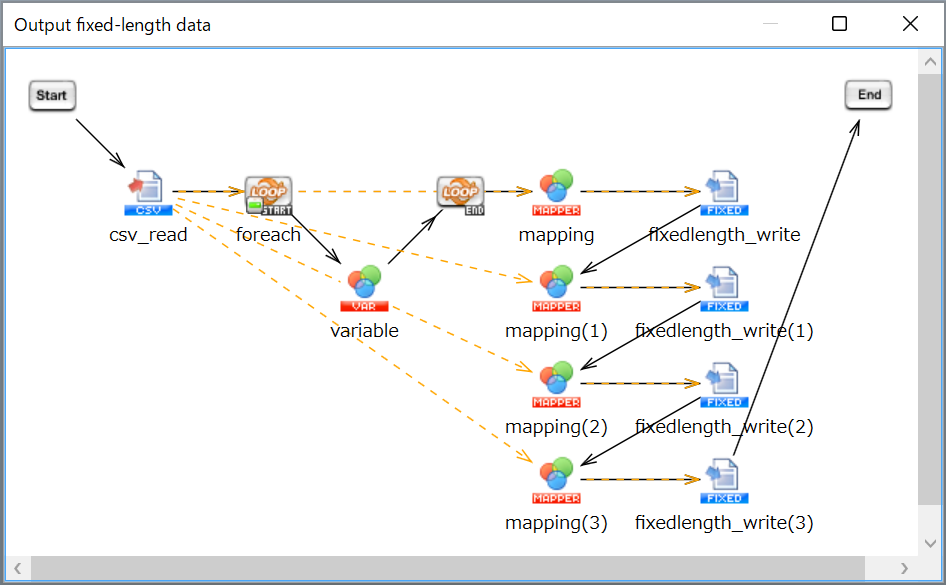Select the fixedlength_write(2) icon
The height and width of the screenshot is (585, 946).
click(724, 385)
